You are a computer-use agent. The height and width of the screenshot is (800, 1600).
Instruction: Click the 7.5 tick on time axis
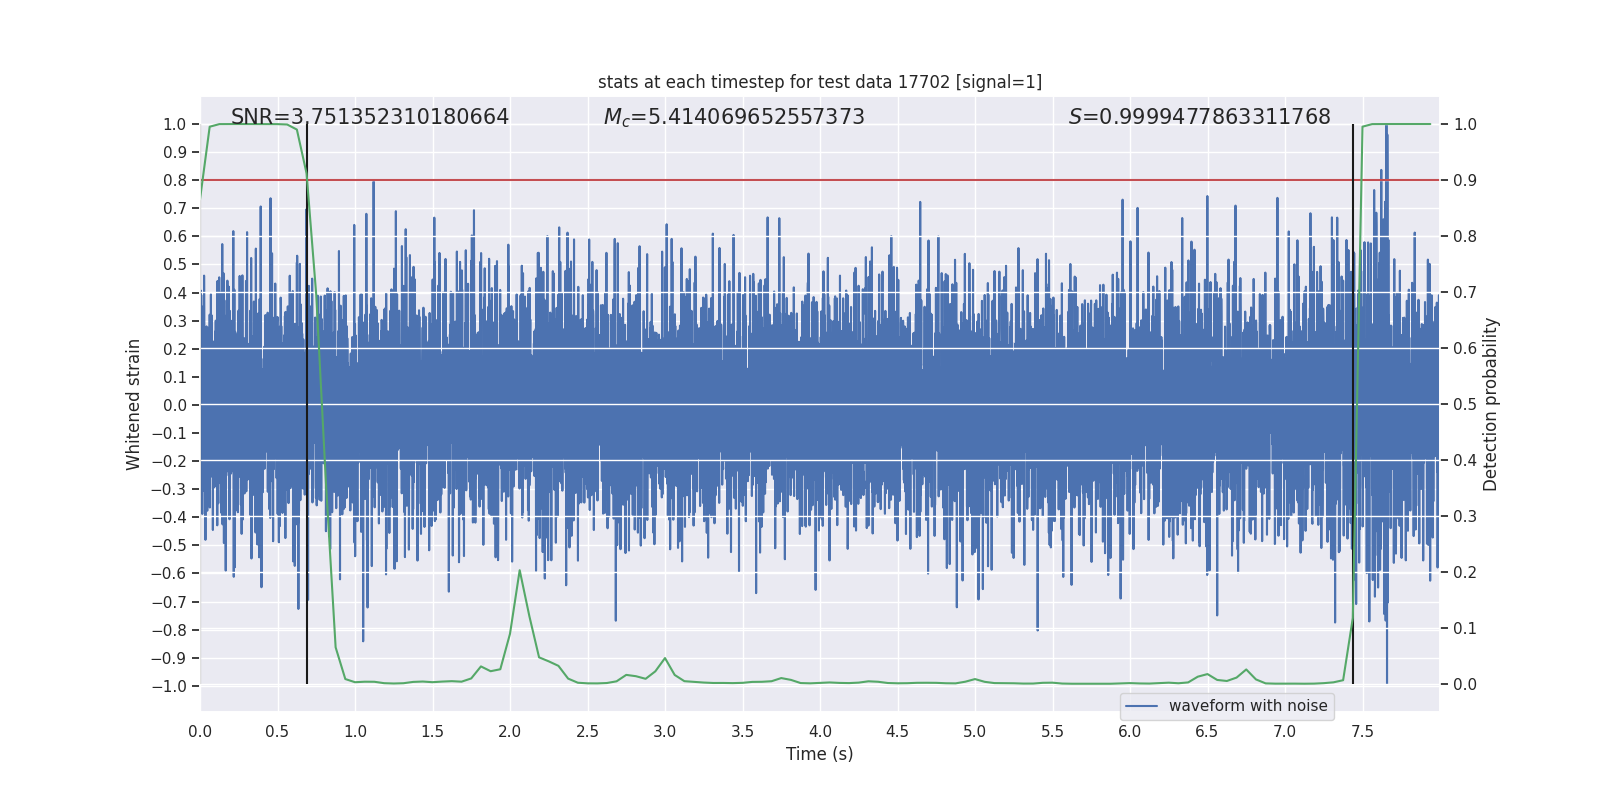click(1362, 731)
